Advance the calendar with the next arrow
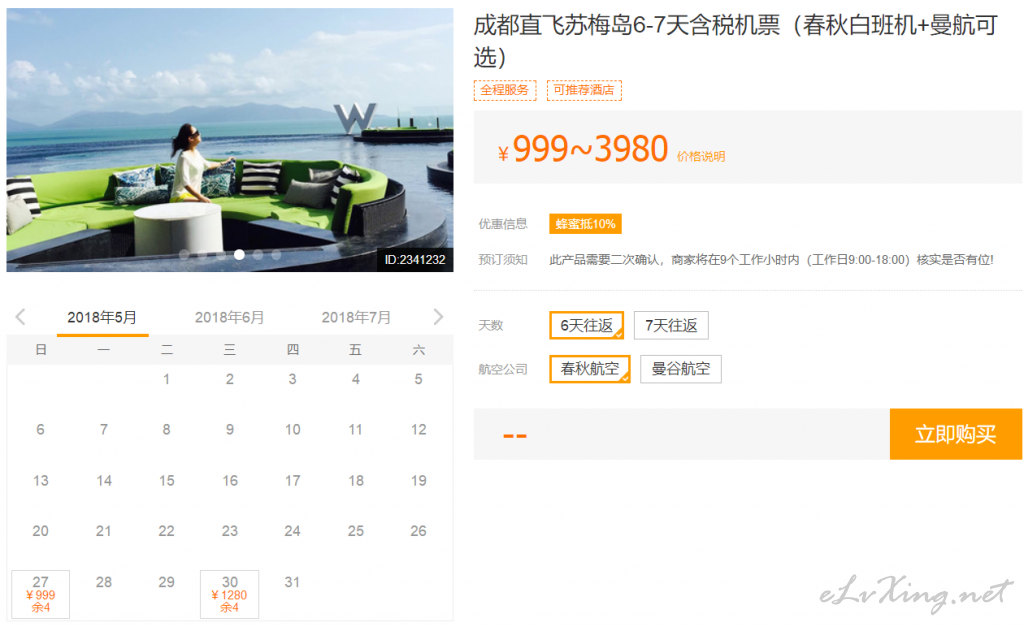The height and width of the screenshot is (627, 1024). 438,317
